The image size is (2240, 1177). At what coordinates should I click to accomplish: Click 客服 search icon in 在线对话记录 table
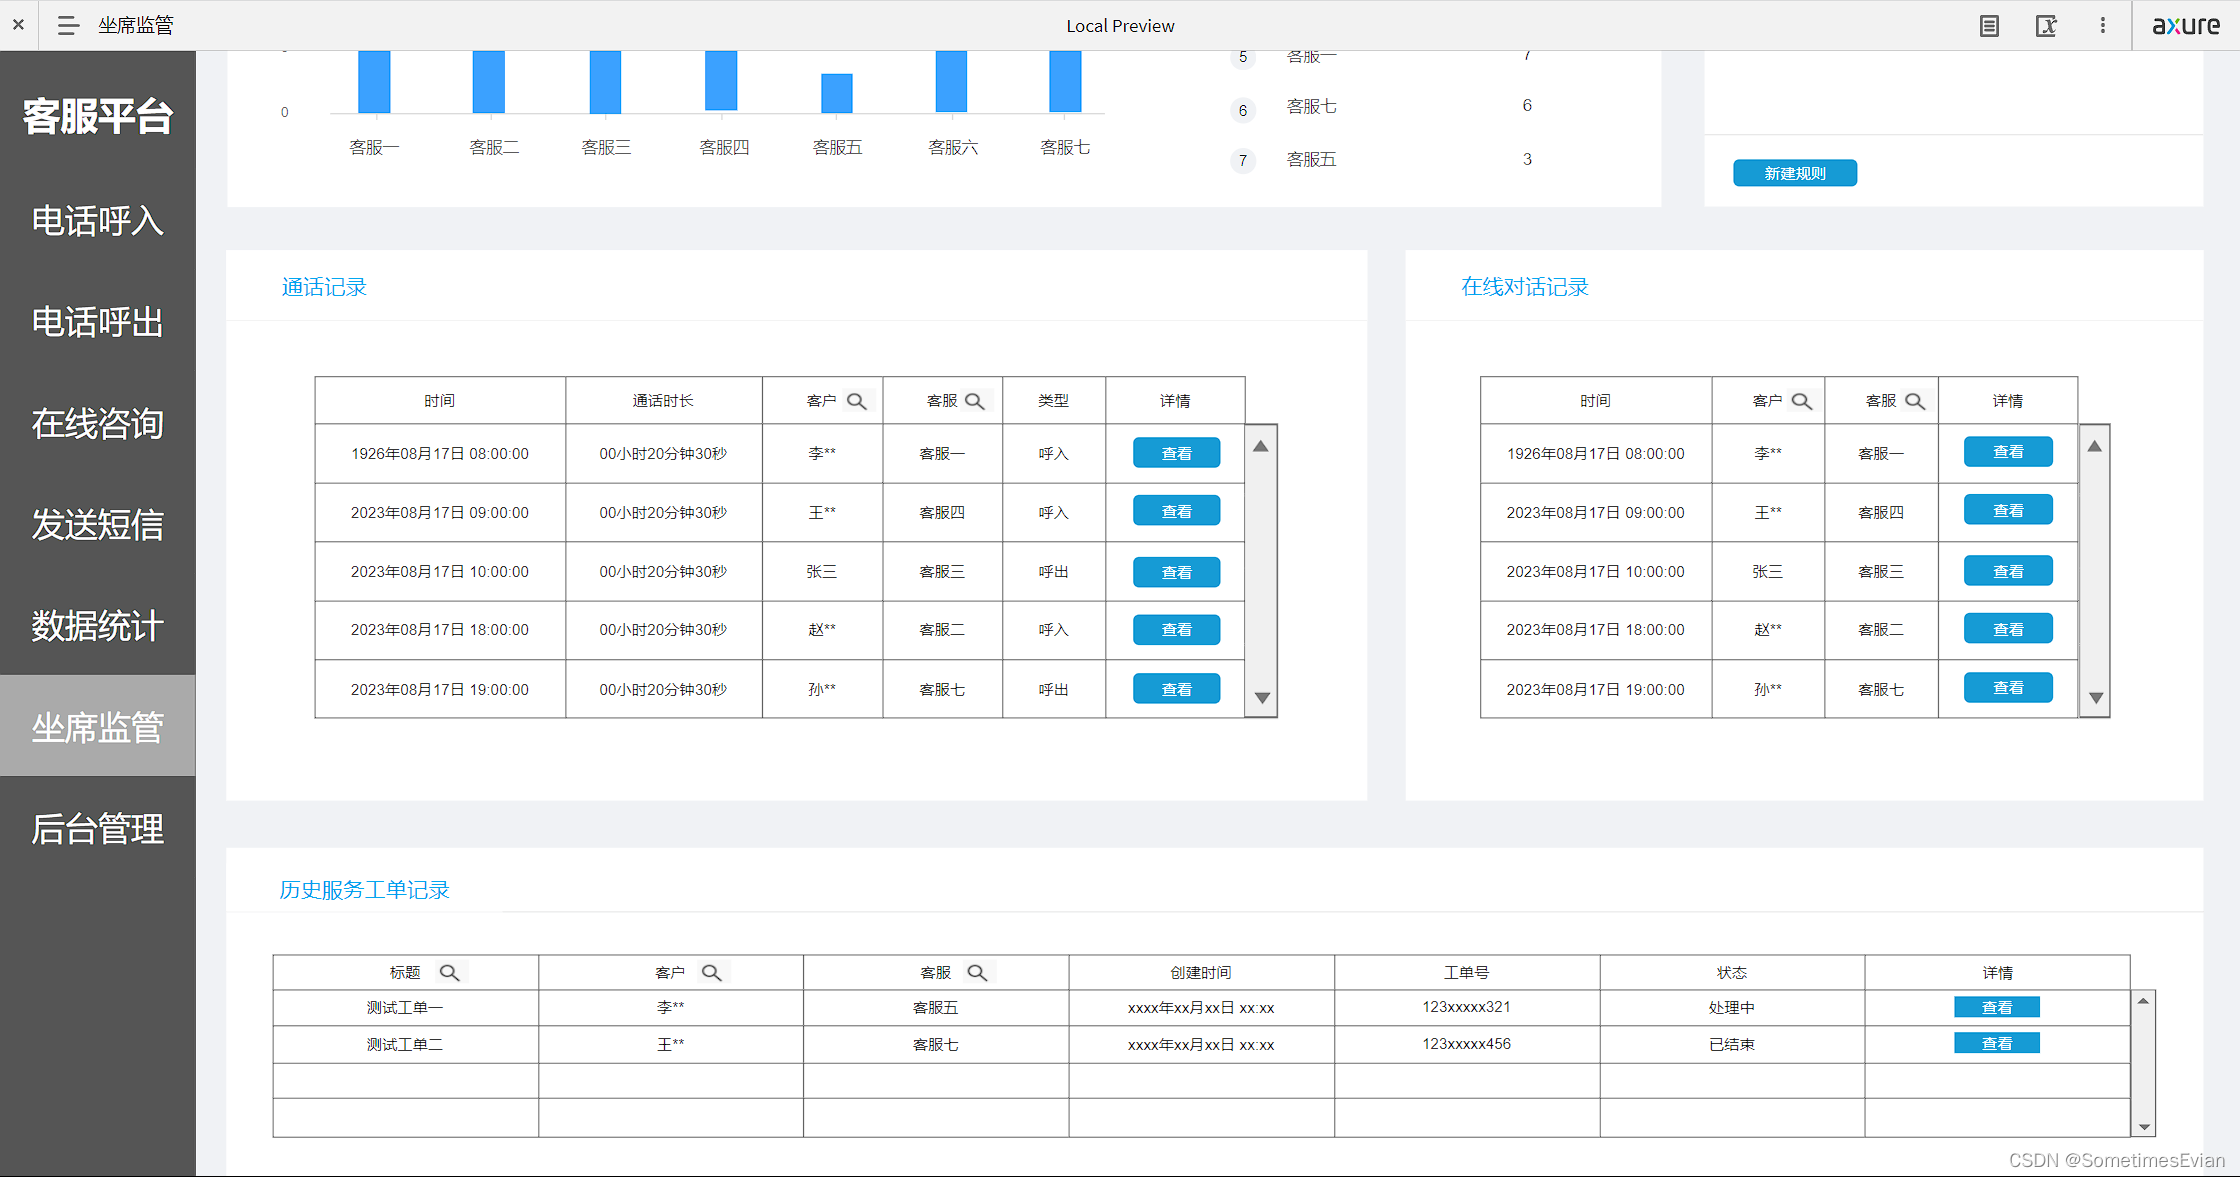coord(1914,401)
